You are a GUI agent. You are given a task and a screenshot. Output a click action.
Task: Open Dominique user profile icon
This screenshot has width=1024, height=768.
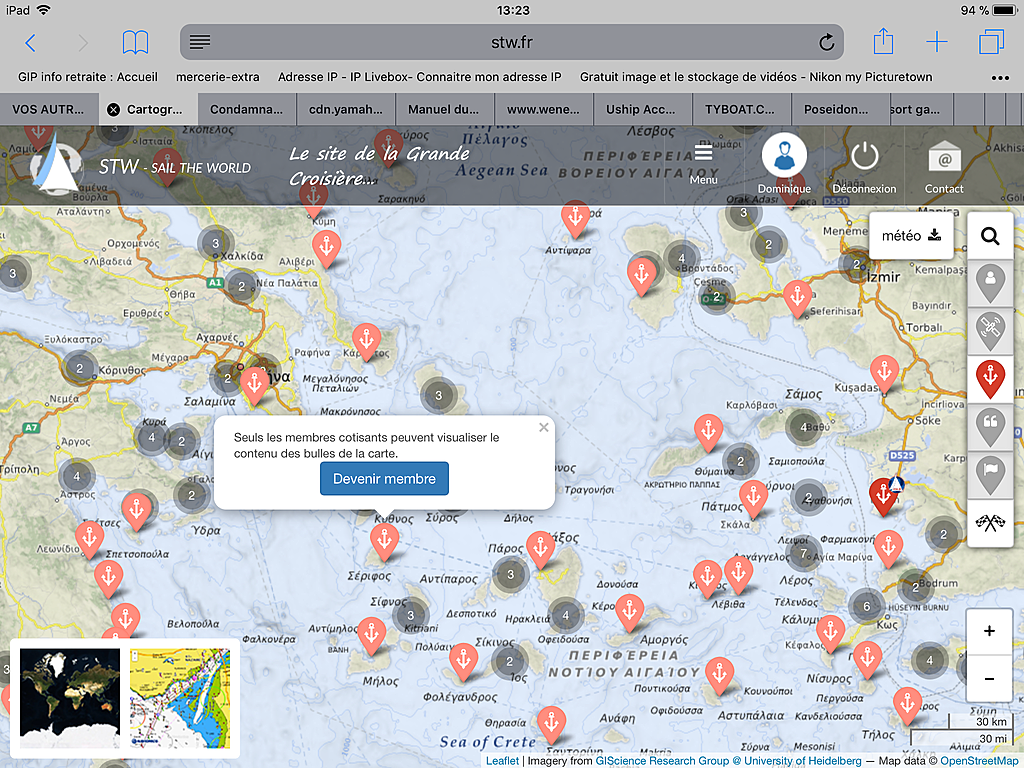click(784, 155)
